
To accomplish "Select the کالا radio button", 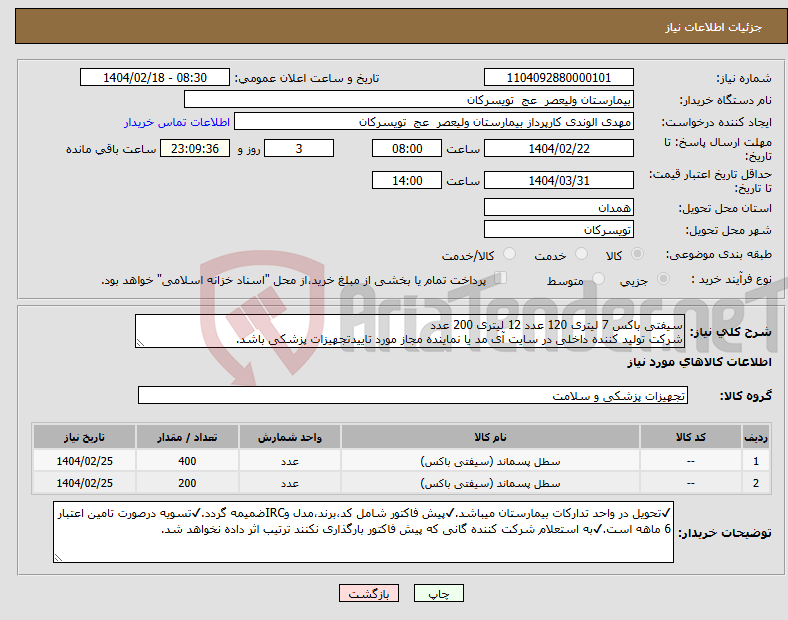I will coord(637,254).
